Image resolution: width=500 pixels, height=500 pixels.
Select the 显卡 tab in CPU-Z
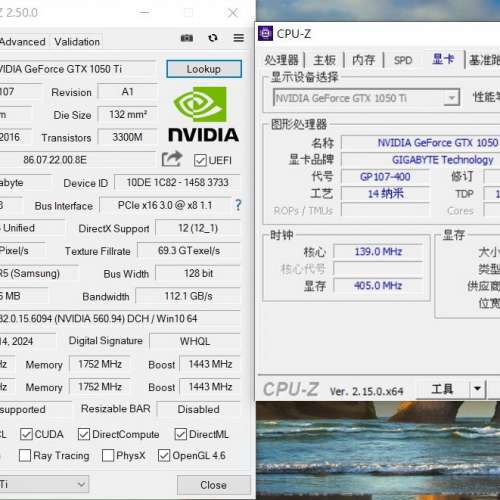point(443,59)
